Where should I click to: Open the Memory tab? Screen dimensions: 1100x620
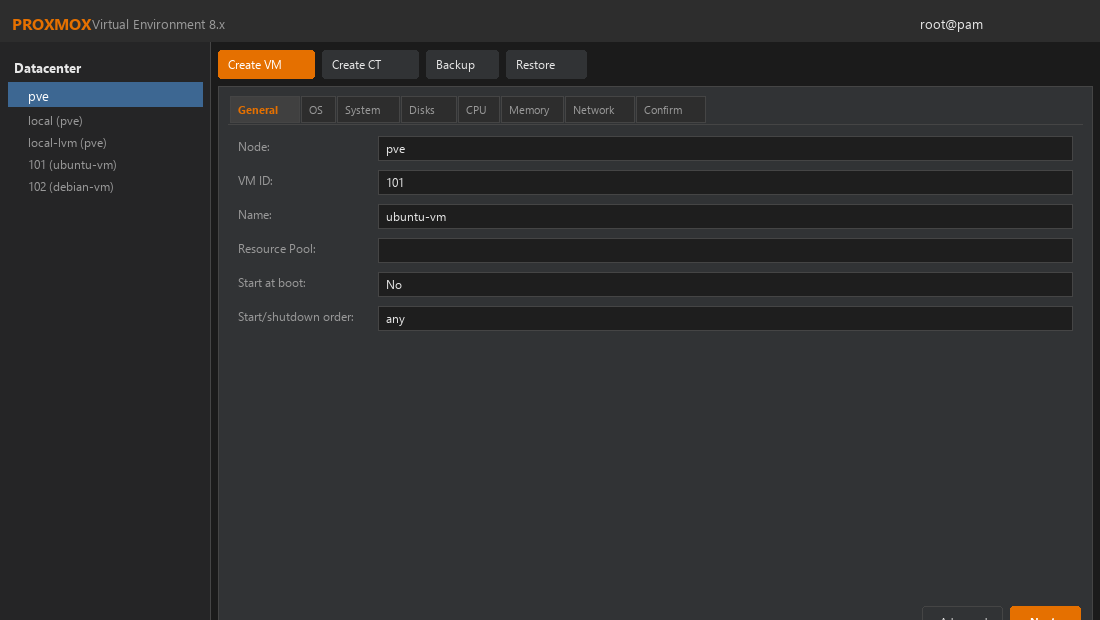tap(532, 110)
